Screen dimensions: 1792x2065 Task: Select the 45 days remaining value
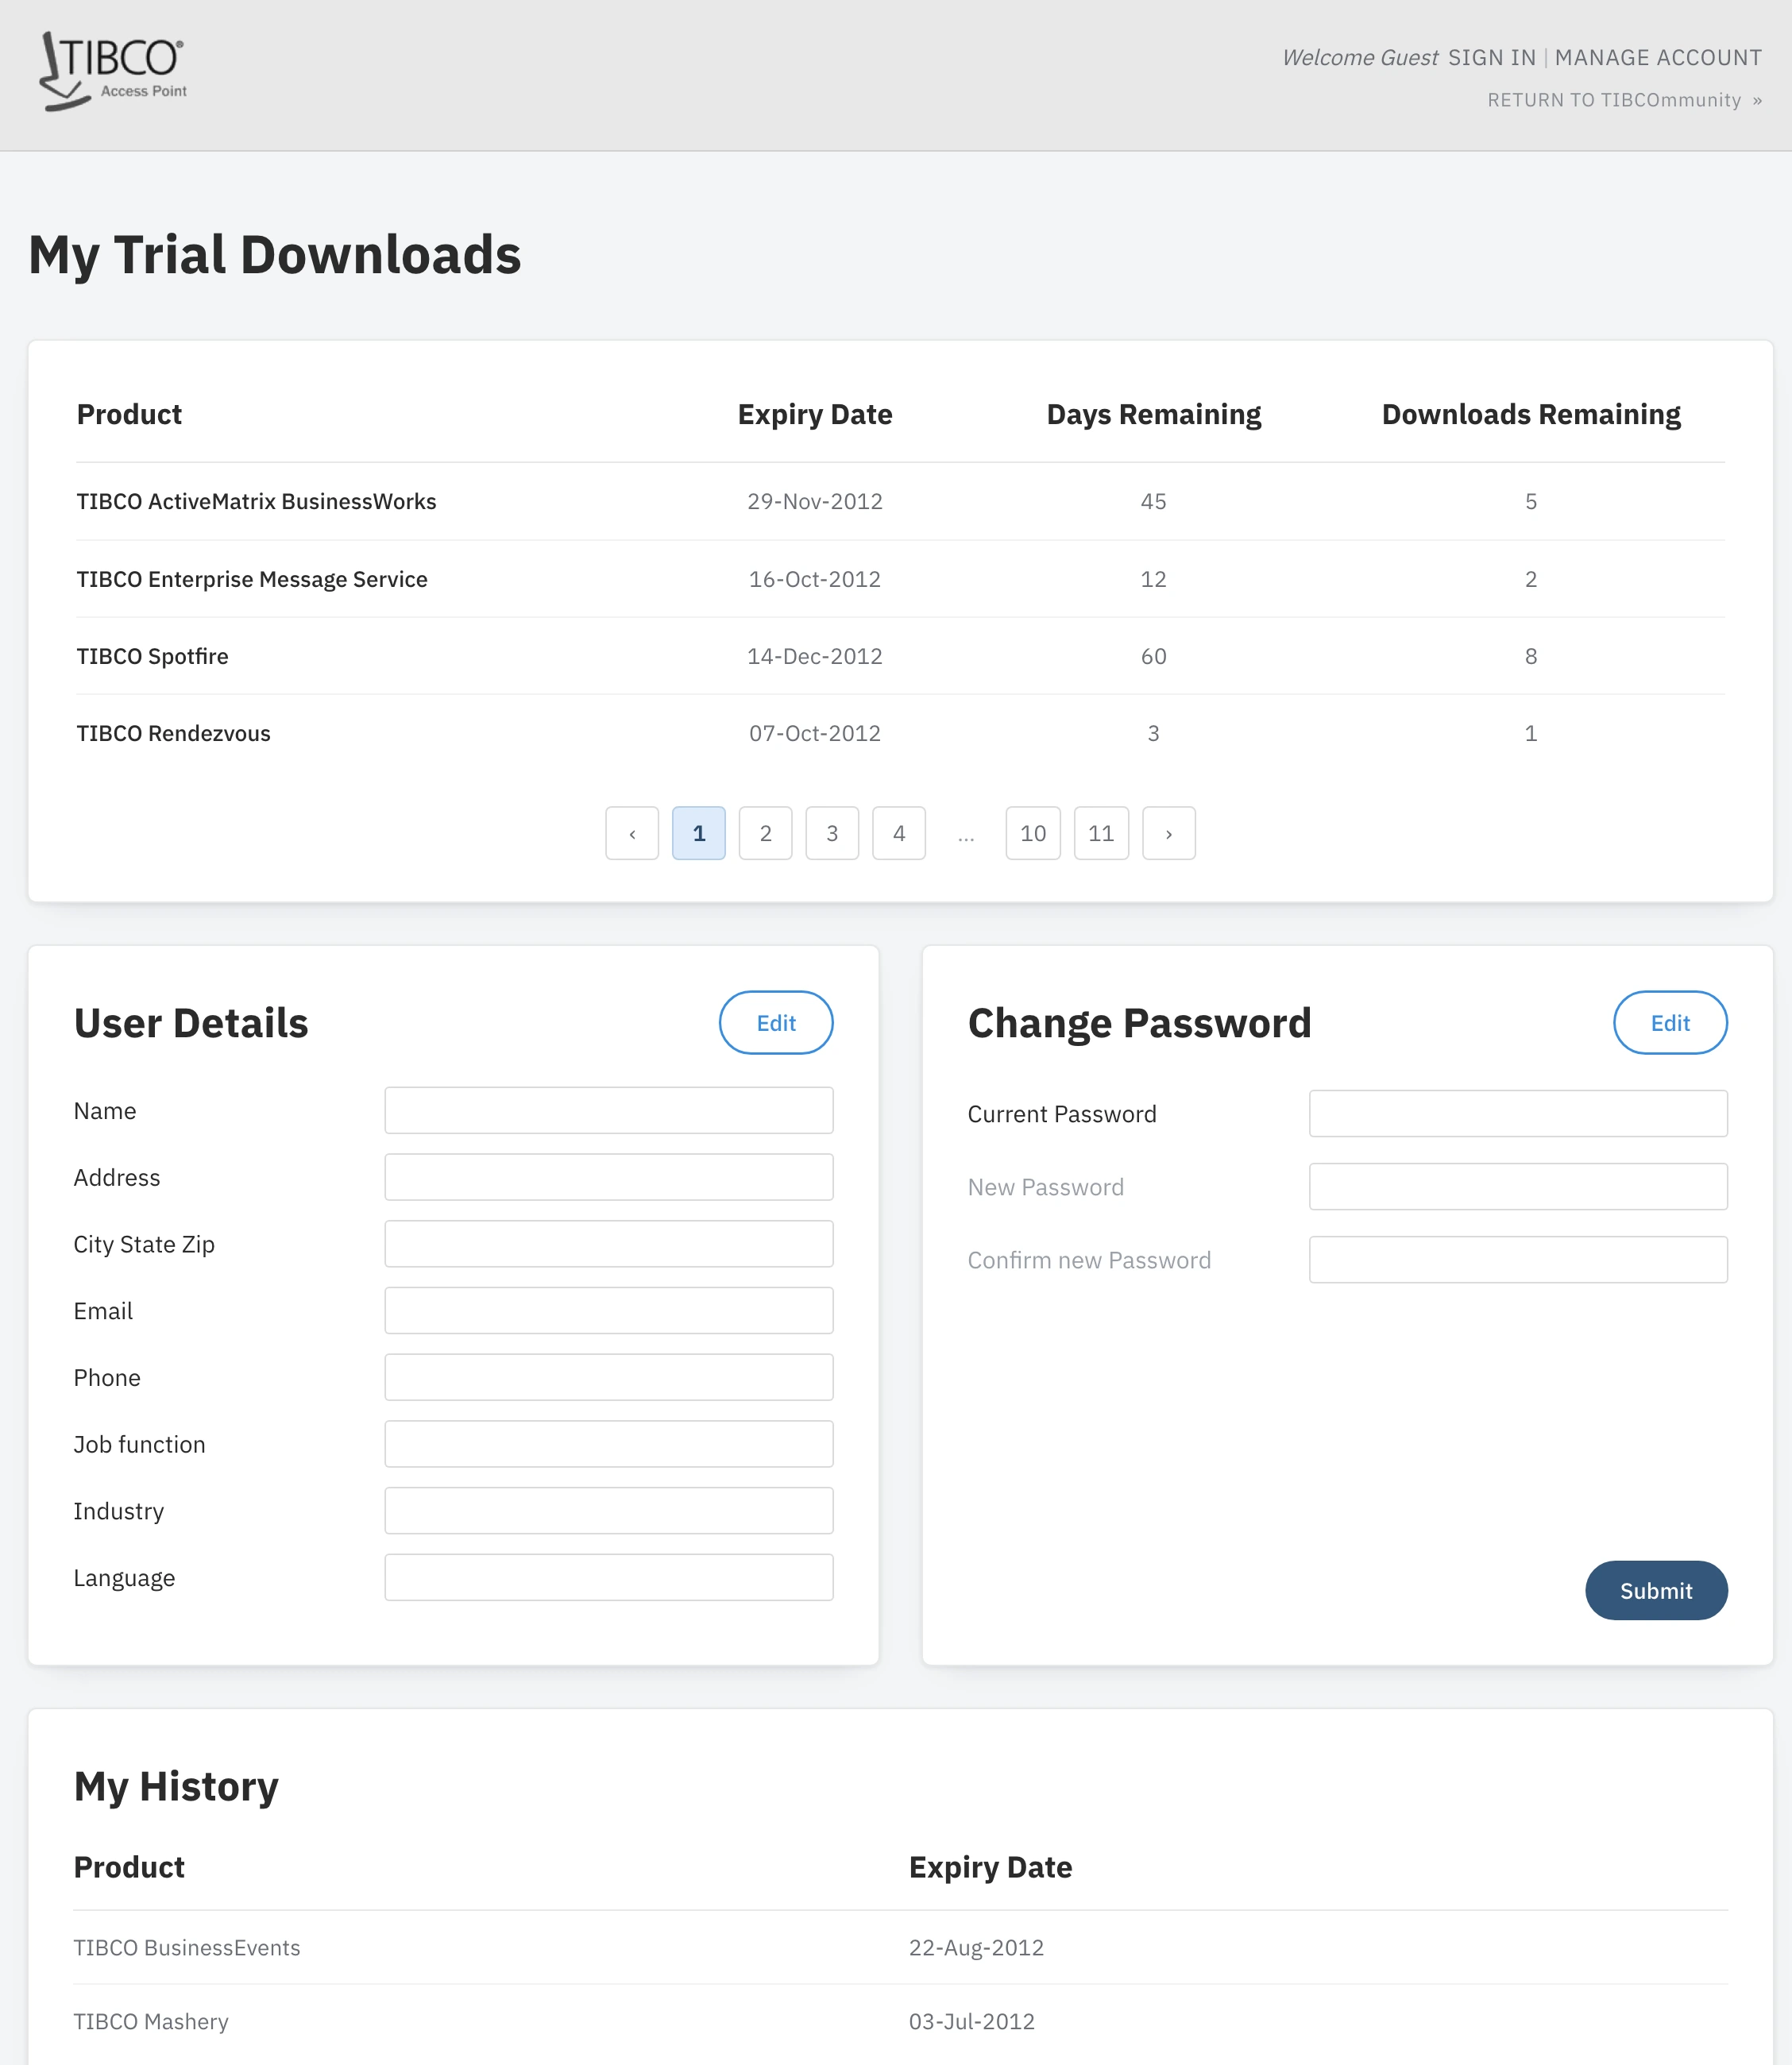(1153, 502)
